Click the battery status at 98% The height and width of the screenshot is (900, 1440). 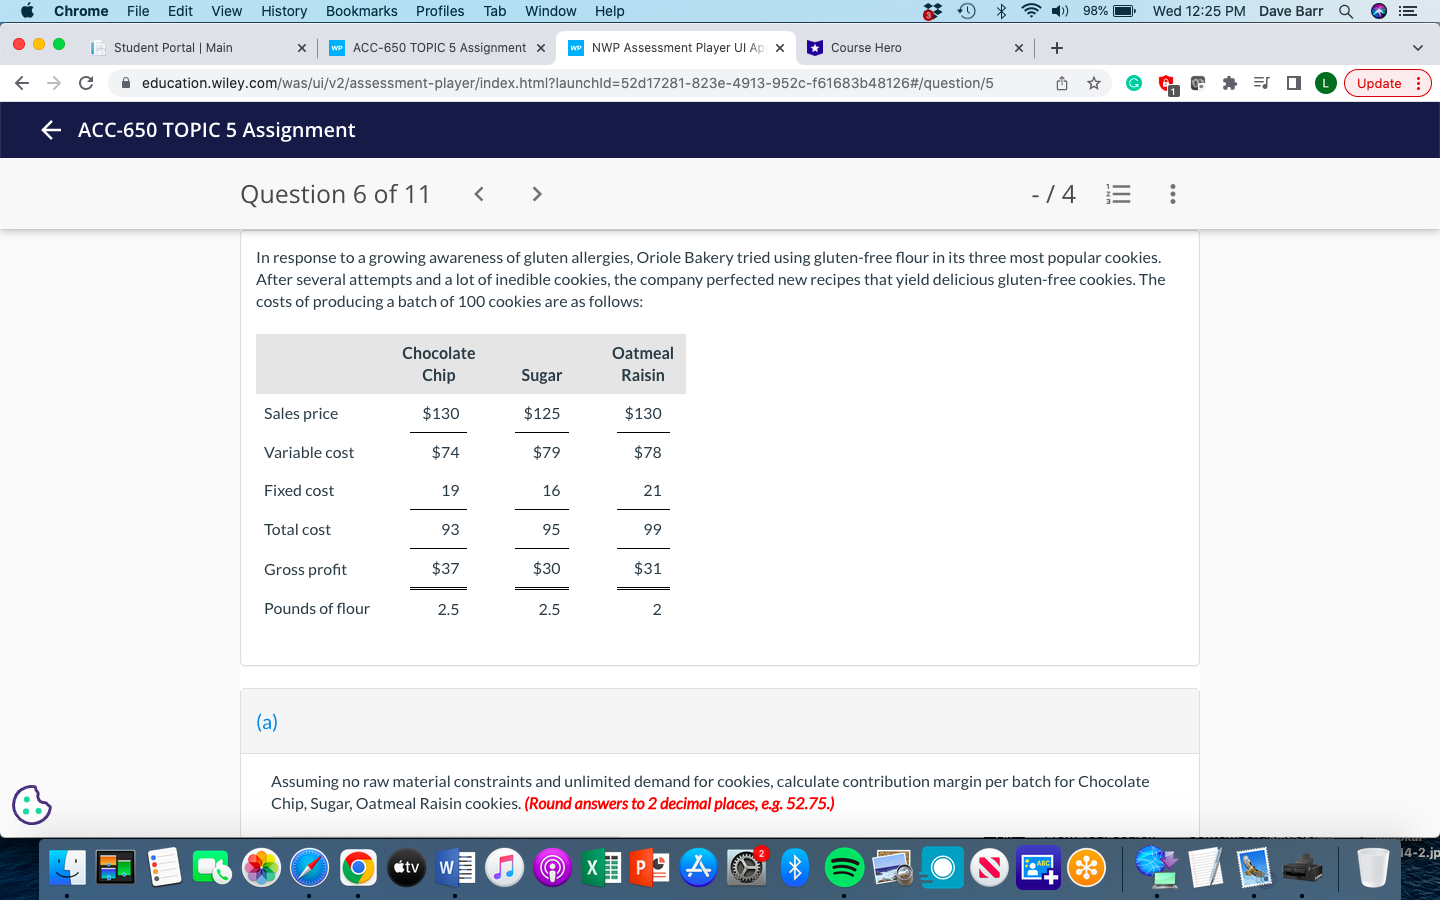1095,11
